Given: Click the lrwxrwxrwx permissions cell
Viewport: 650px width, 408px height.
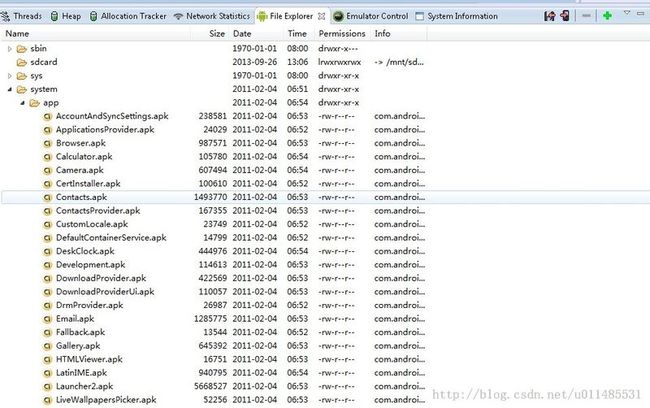Looking at the screenshot, I should [x=340, y=62].
